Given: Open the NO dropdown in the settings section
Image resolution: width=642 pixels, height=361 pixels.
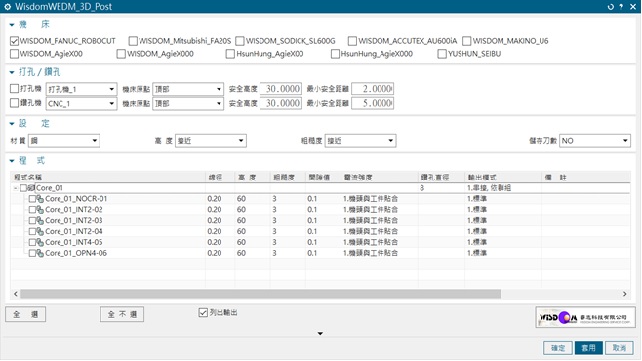Looking at the screenshot, I should 595,141.
